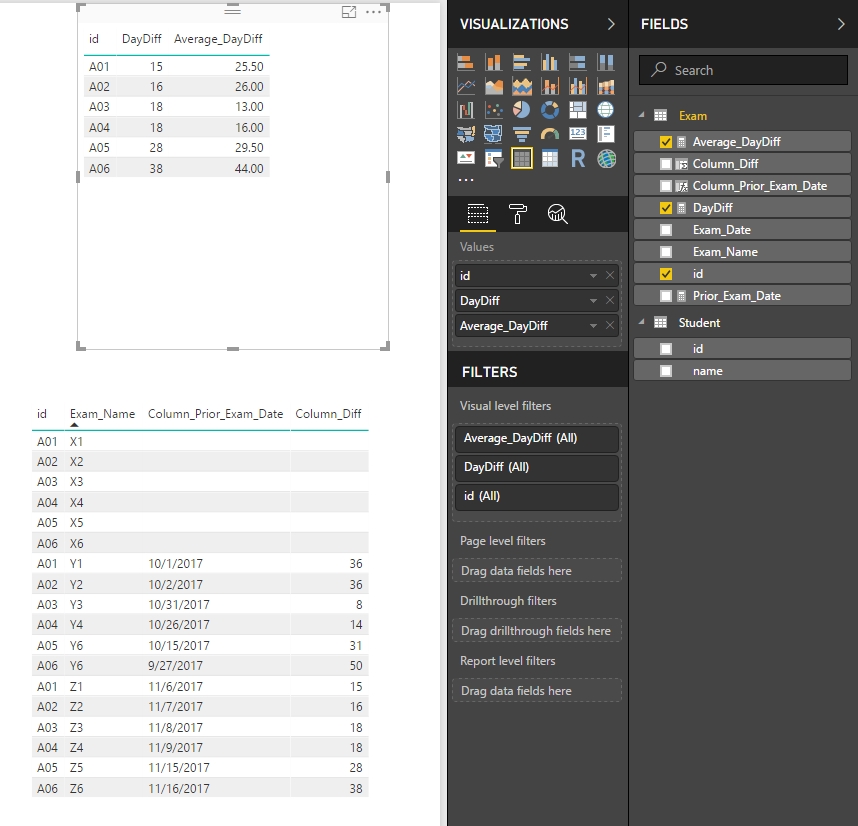The height and width of the screenshot is (826, 858).
Task: Open More options on table visual
Action: [373, 12]
